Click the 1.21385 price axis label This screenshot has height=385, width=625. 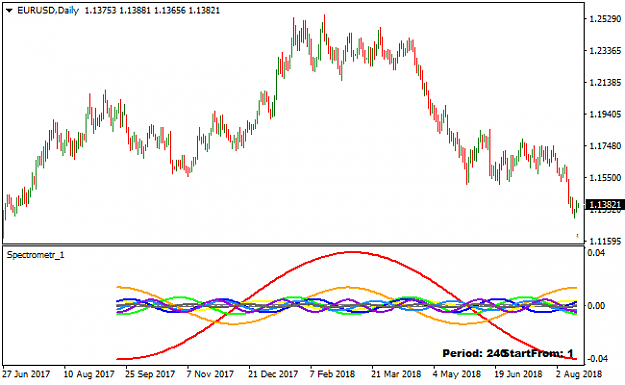[605, 82]
